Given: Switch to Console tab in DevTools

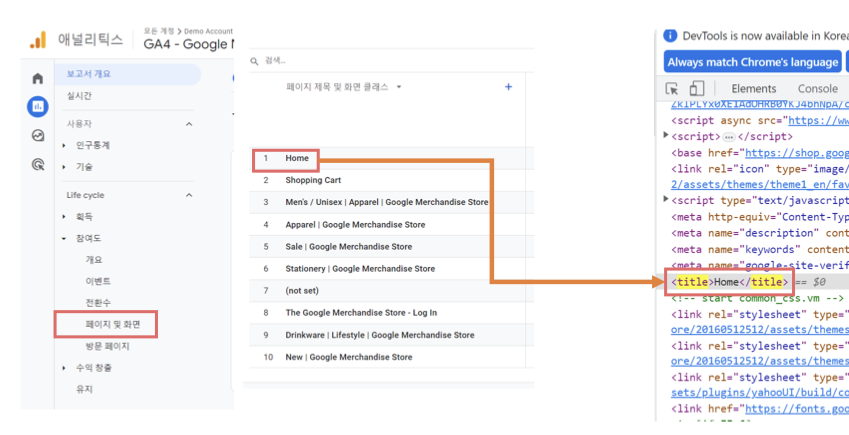Looking at the screenshot, I should (818, 89).
